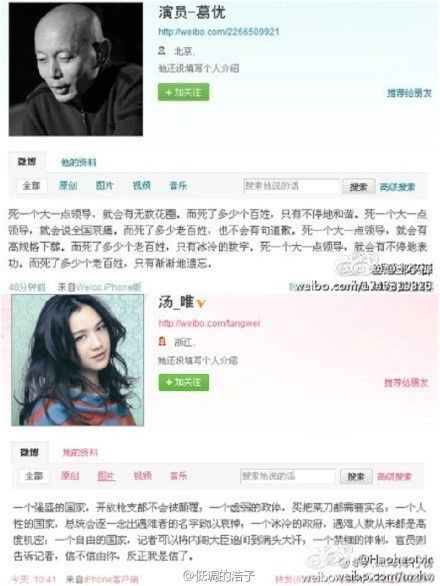Open the weibo.com/tangwei profile link
Image resolution: width=440 pixels, height=586 pixels.
click(209, 323)
